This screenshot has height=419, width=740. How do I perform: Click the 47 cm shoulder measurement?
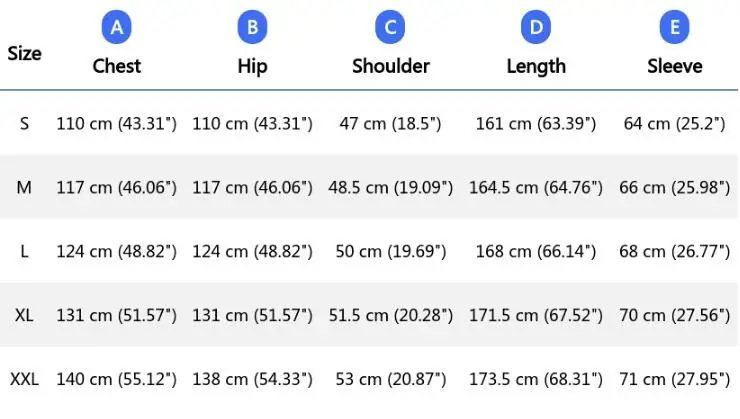coord(390,124)
